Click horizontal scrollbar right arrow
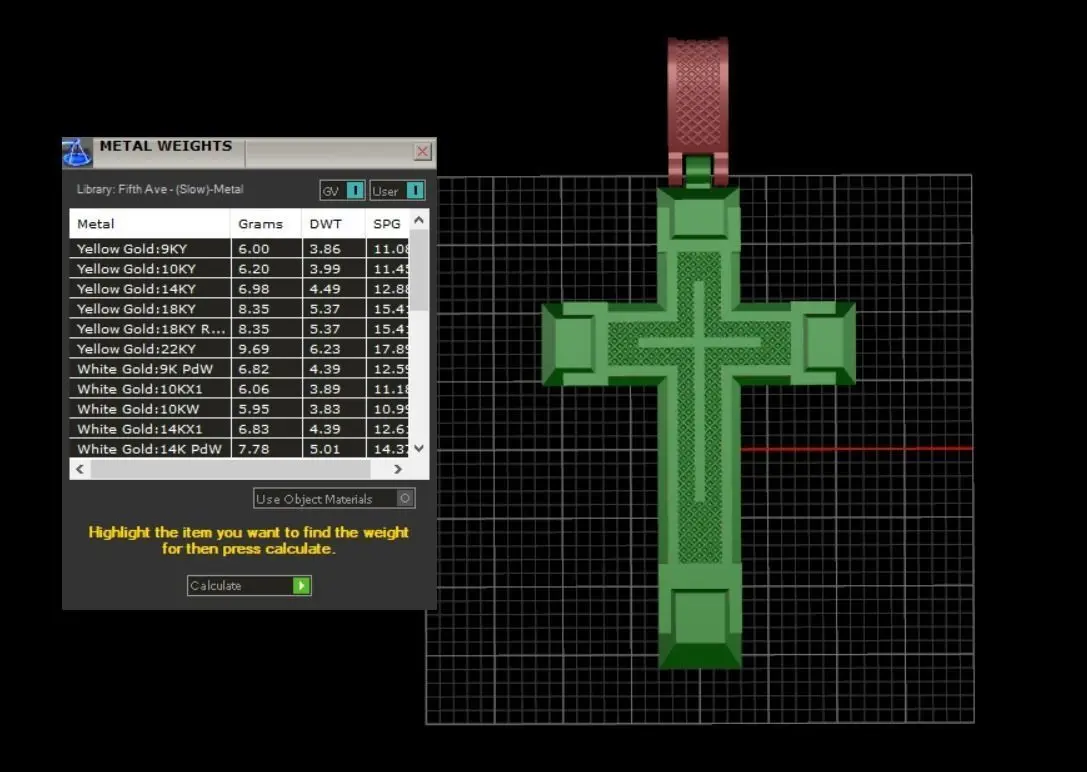Image resolution: width=1087 pixels, height=772 pixels. (x=398, y=469)
